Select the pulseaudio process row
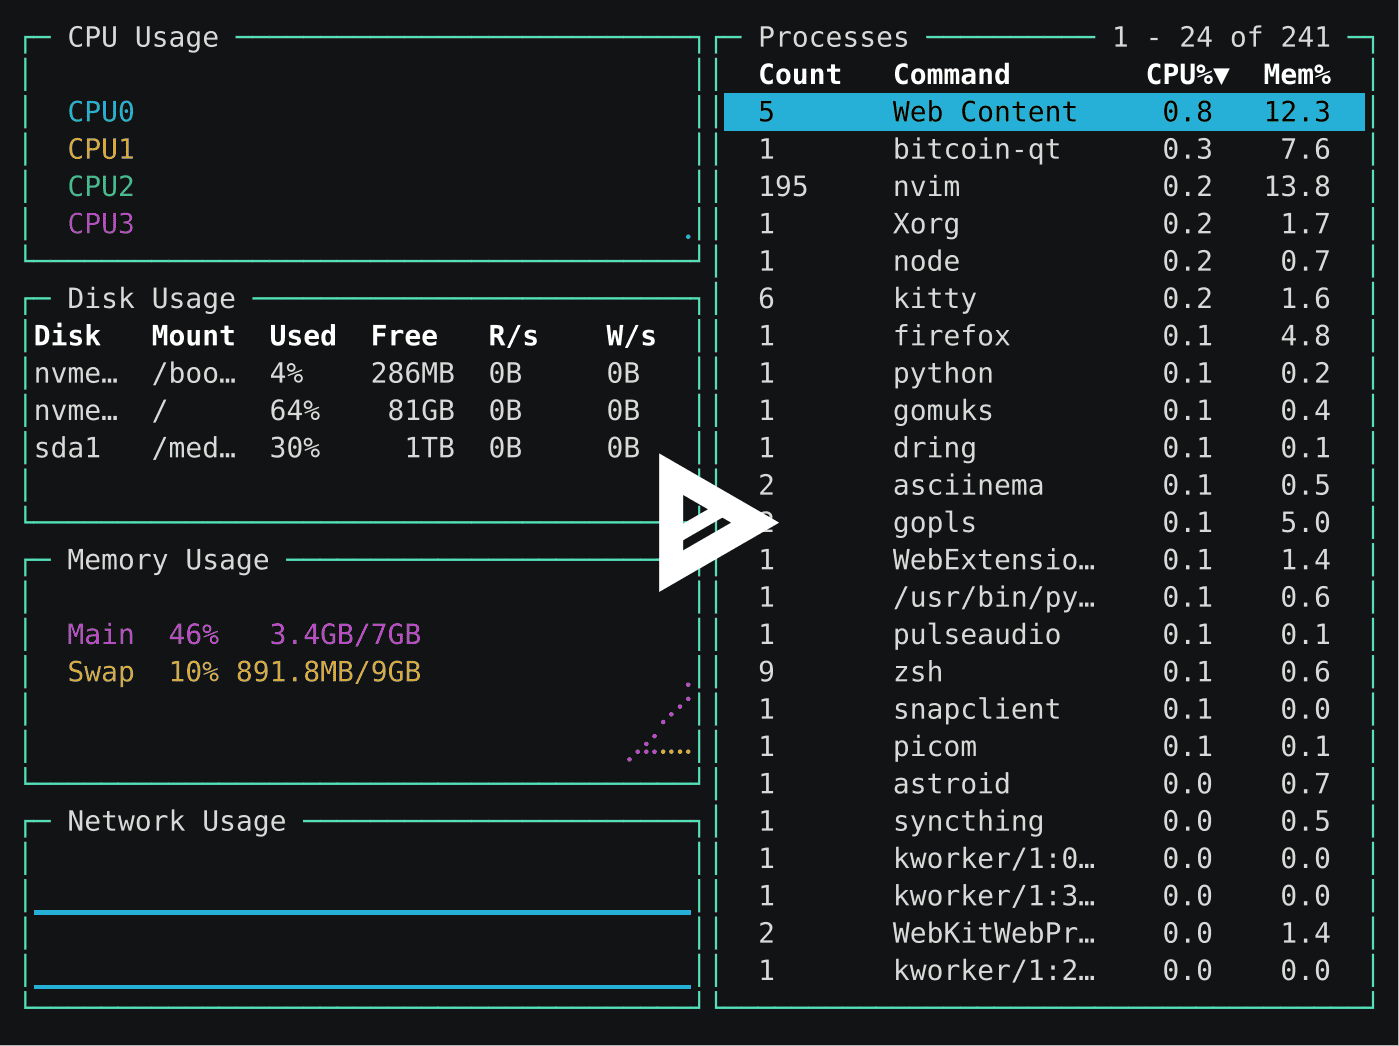The height and width of the screenshot is (1046, 1399). [1044, 634]
